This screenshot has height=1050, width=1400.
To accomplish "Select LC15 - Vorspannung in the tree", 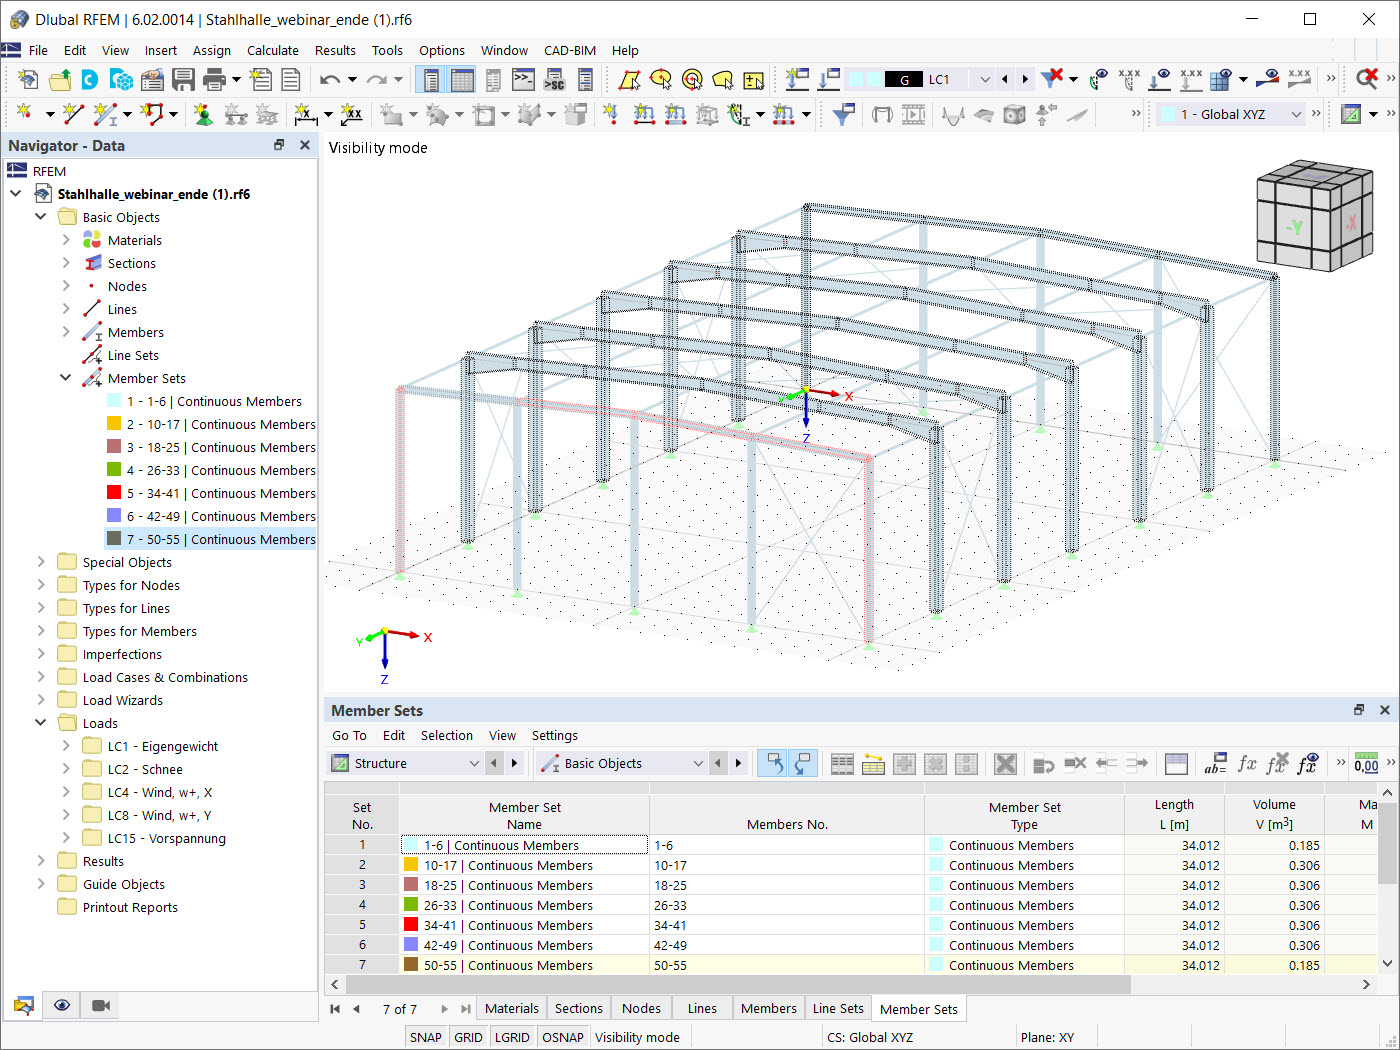I will 166,838.
